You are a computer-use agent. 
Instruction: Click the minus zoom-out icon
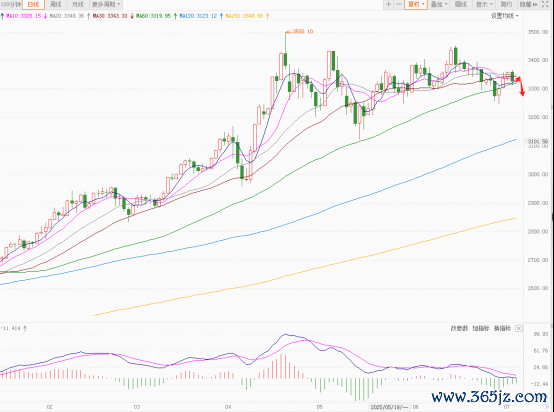coord(399,4)
